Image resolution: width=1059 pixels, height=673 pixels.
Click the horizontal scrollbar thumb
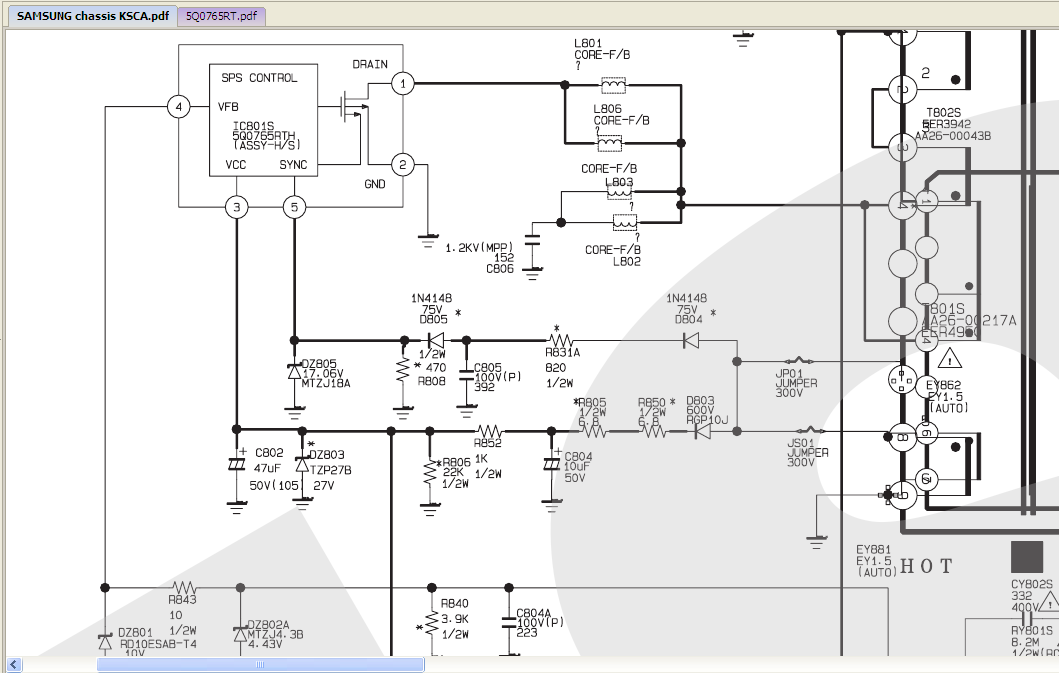[260, 664]
